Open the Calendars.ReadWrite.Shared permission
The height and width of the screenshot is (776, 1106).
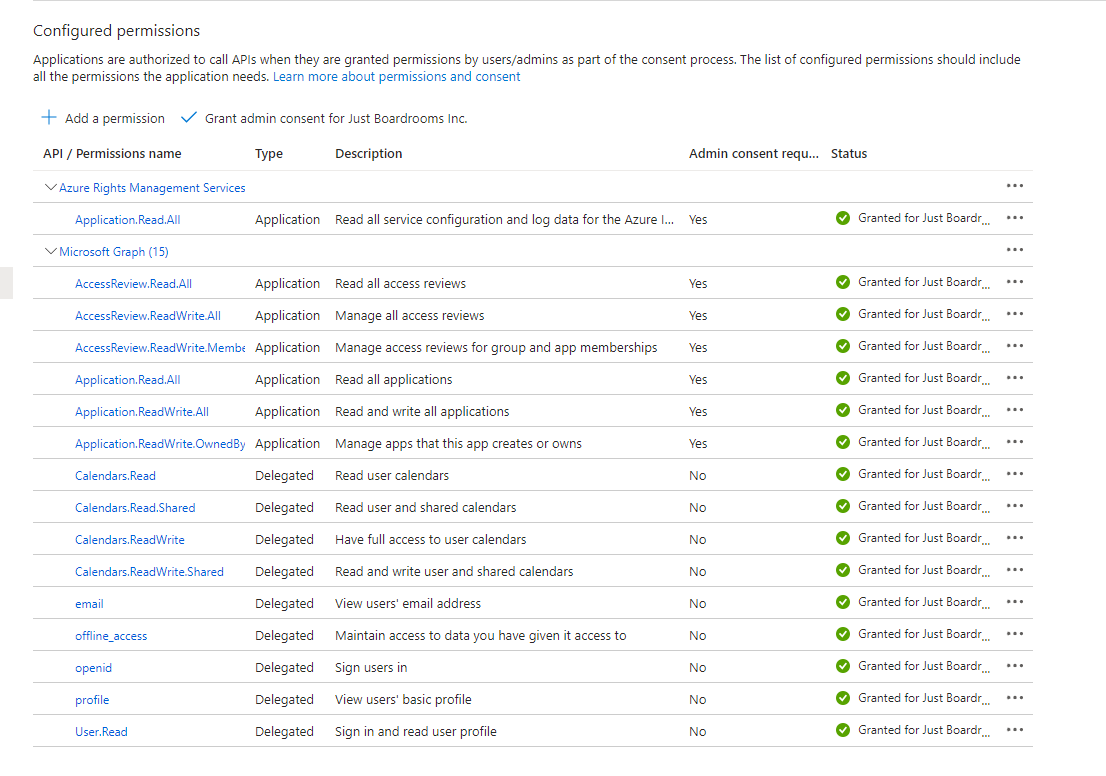coord(149,572)
